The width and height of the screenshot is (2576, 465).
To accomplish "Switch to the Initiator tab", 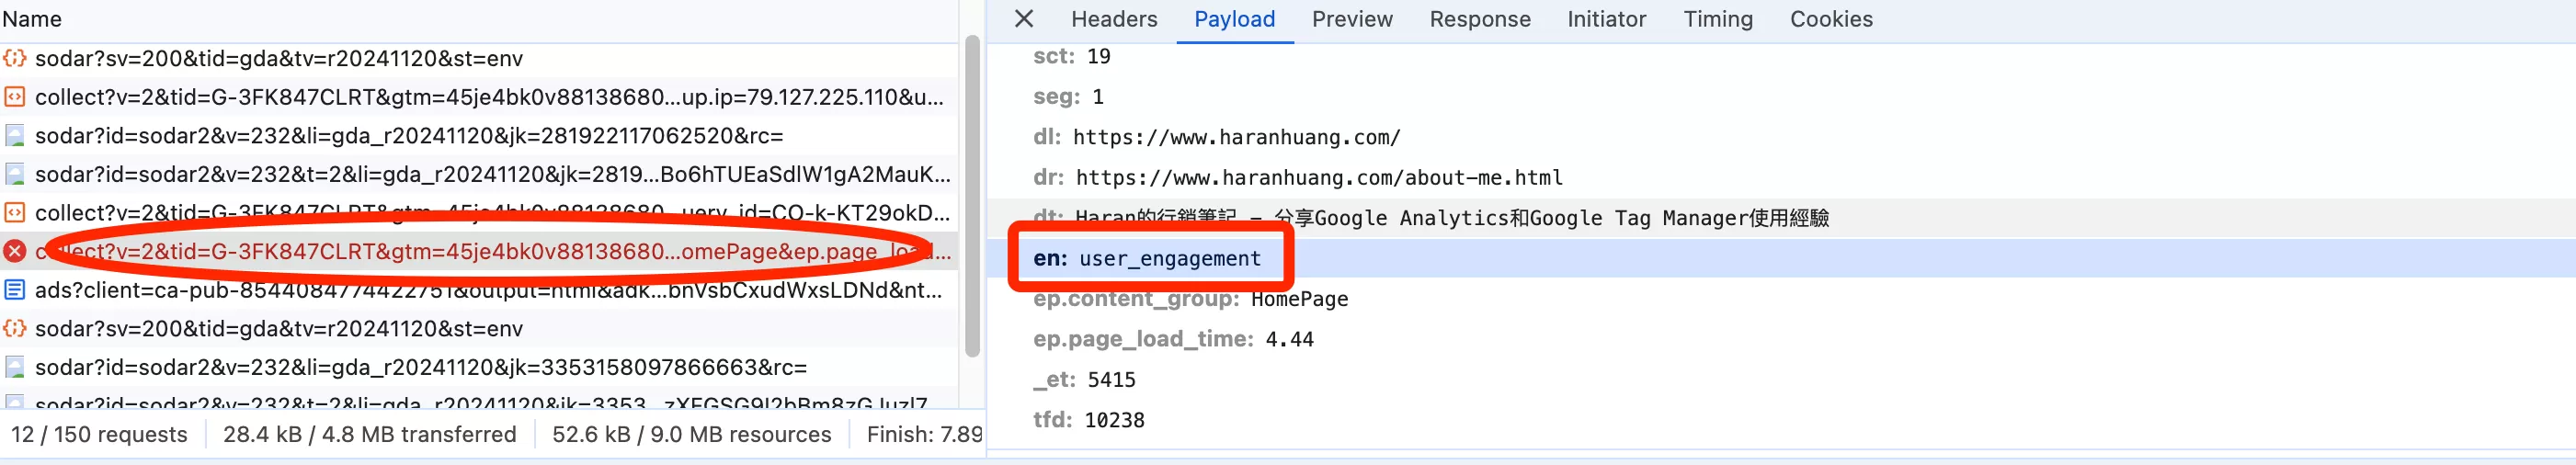I will (x=1606, y=19).
